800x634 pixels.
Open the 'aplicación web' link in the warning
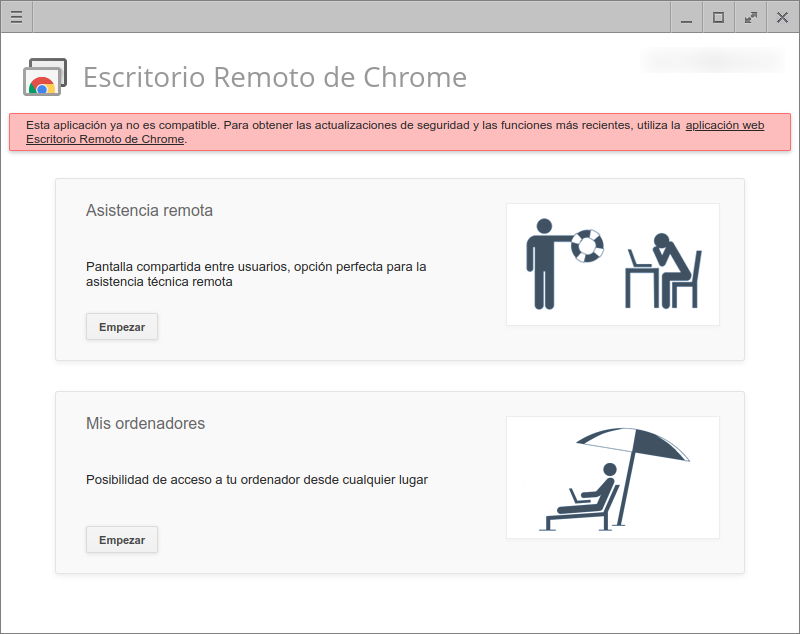[724, 125]
